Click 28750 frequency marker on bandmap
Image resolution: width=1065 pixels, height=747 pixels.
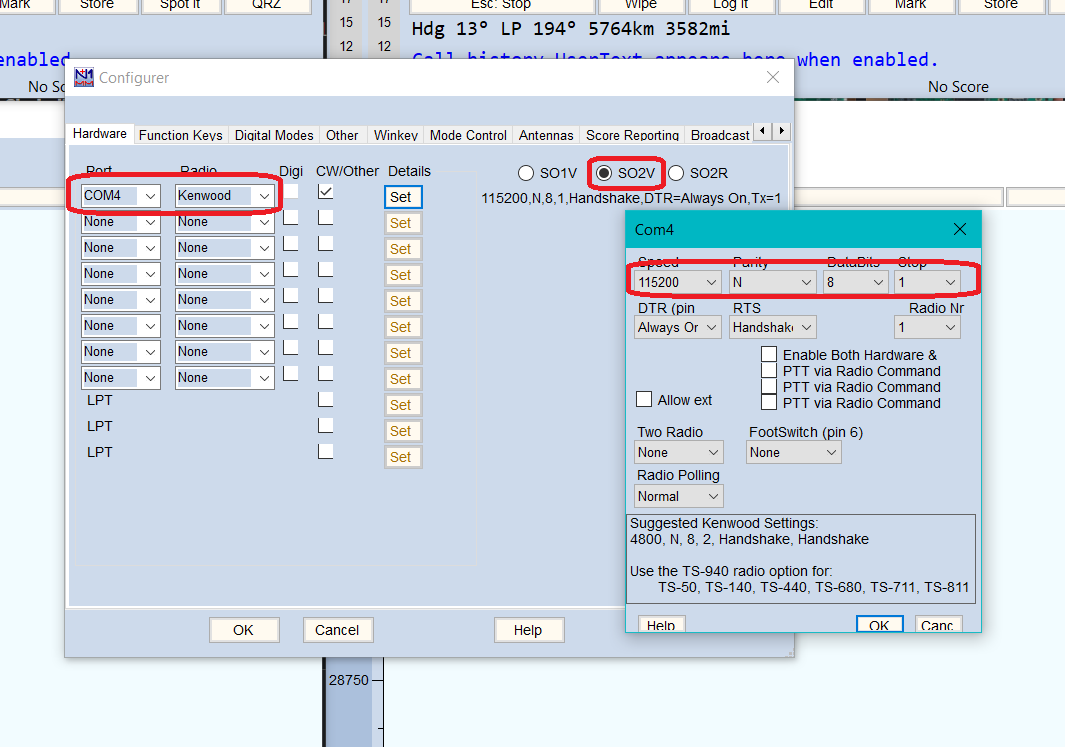(x=348, y=680)
